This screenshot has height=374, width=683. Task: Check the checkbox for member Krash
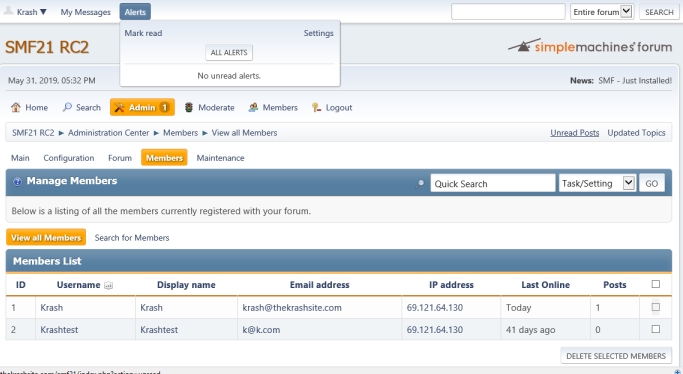[x=656, y=307]
